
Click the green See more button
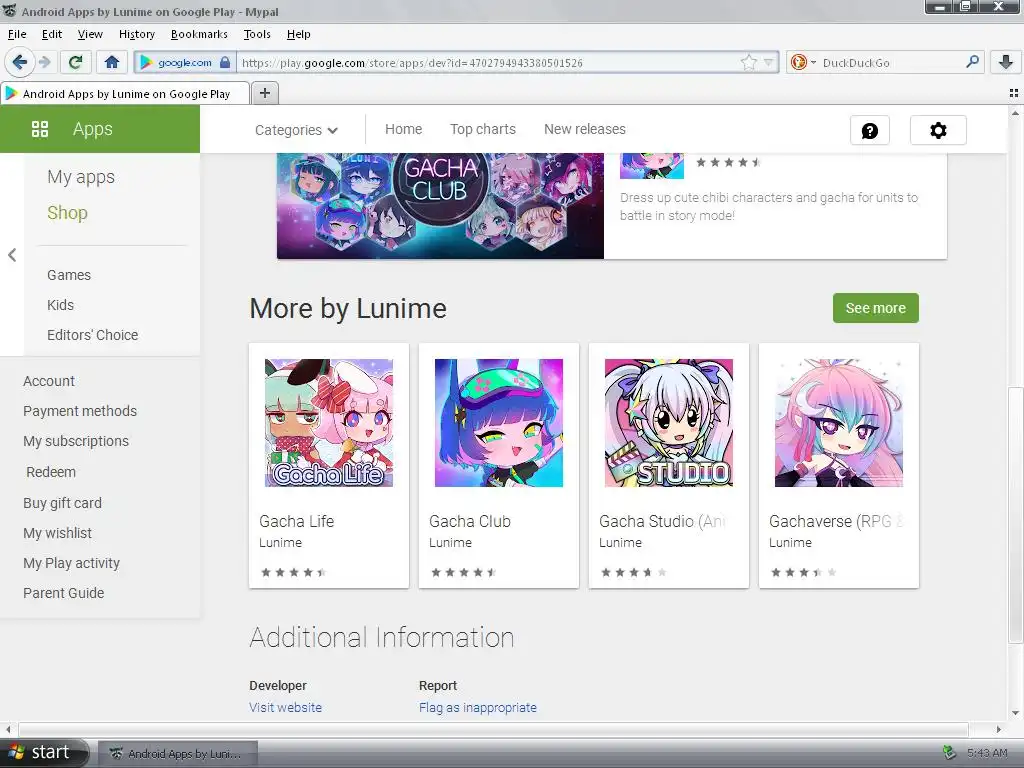click(876, 308)
